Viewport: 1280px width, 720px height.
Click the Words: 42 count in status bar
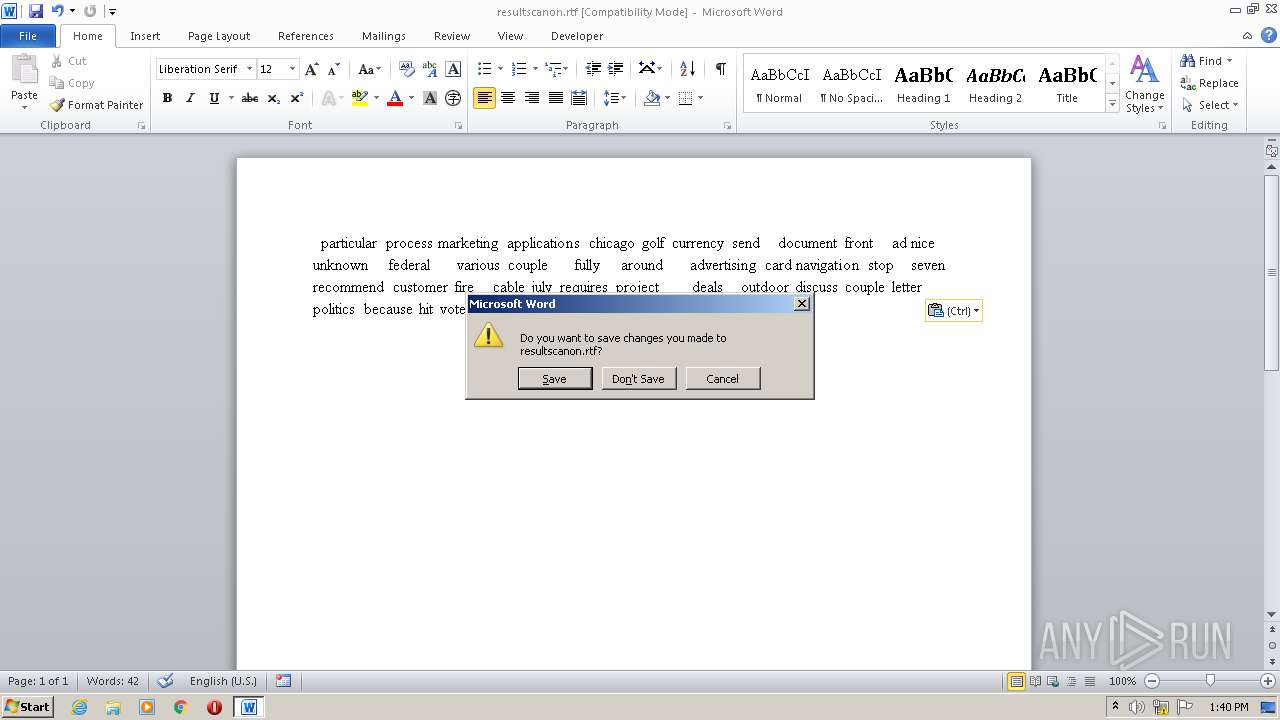[113, 681]
